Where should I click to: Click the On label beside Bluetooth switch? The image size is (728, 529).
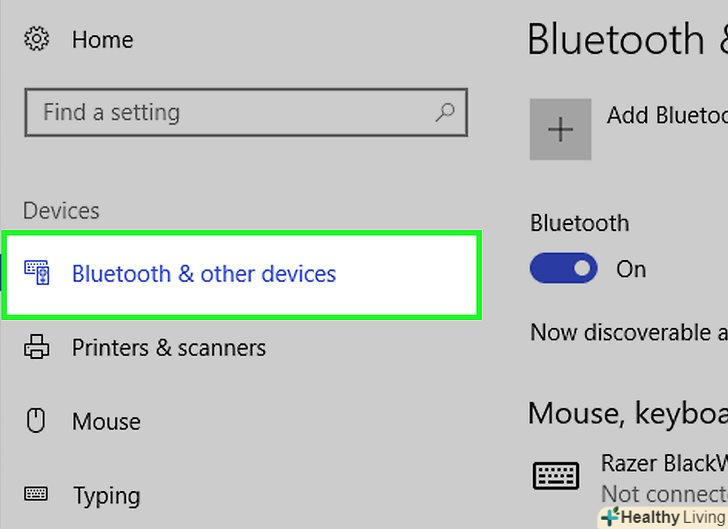coord(631,269)
